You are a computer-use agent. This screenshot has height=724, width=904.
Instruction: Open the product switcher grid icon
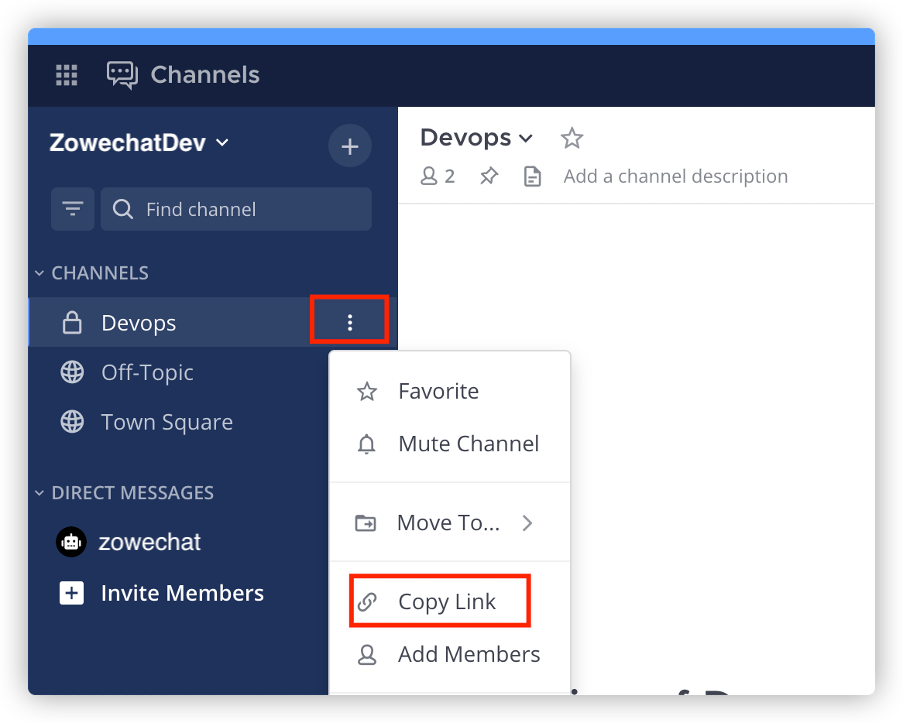click(x=67, y=75)
